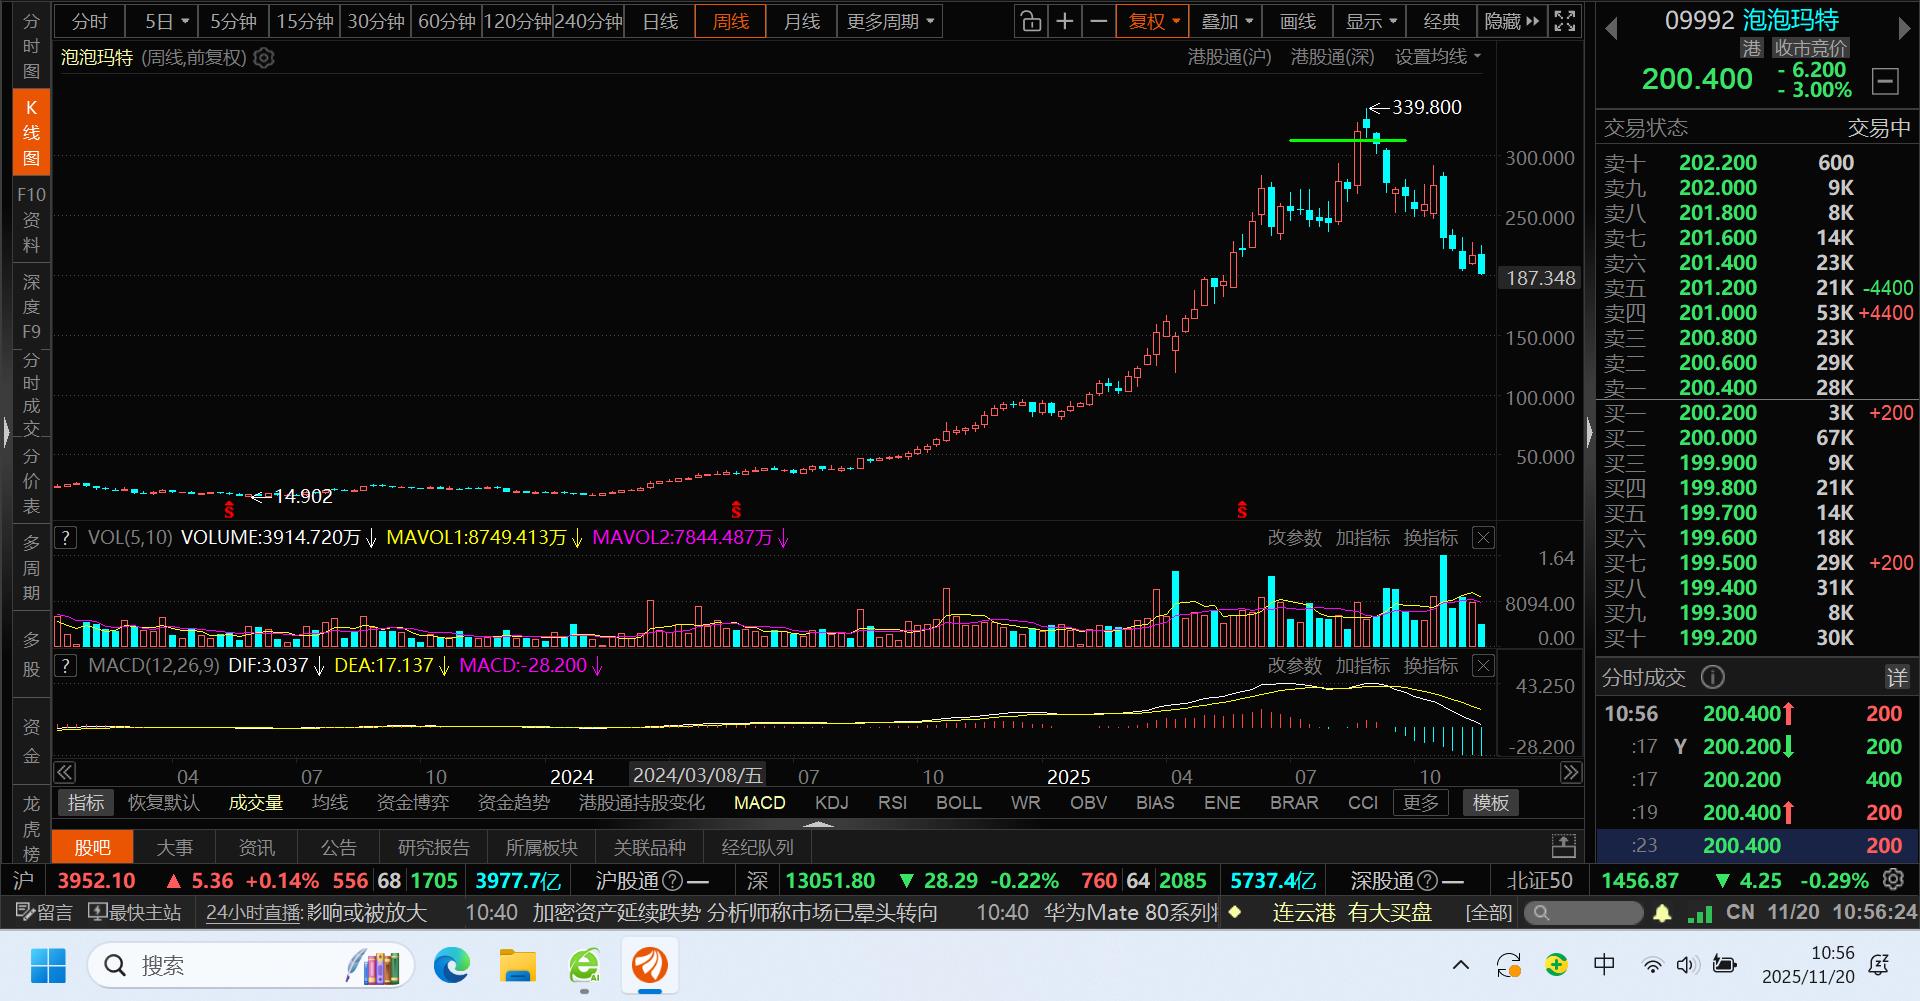Go to previous stock with left arrow
The height and width of the screenshot is (1001, 1920).
[1611, 29]
